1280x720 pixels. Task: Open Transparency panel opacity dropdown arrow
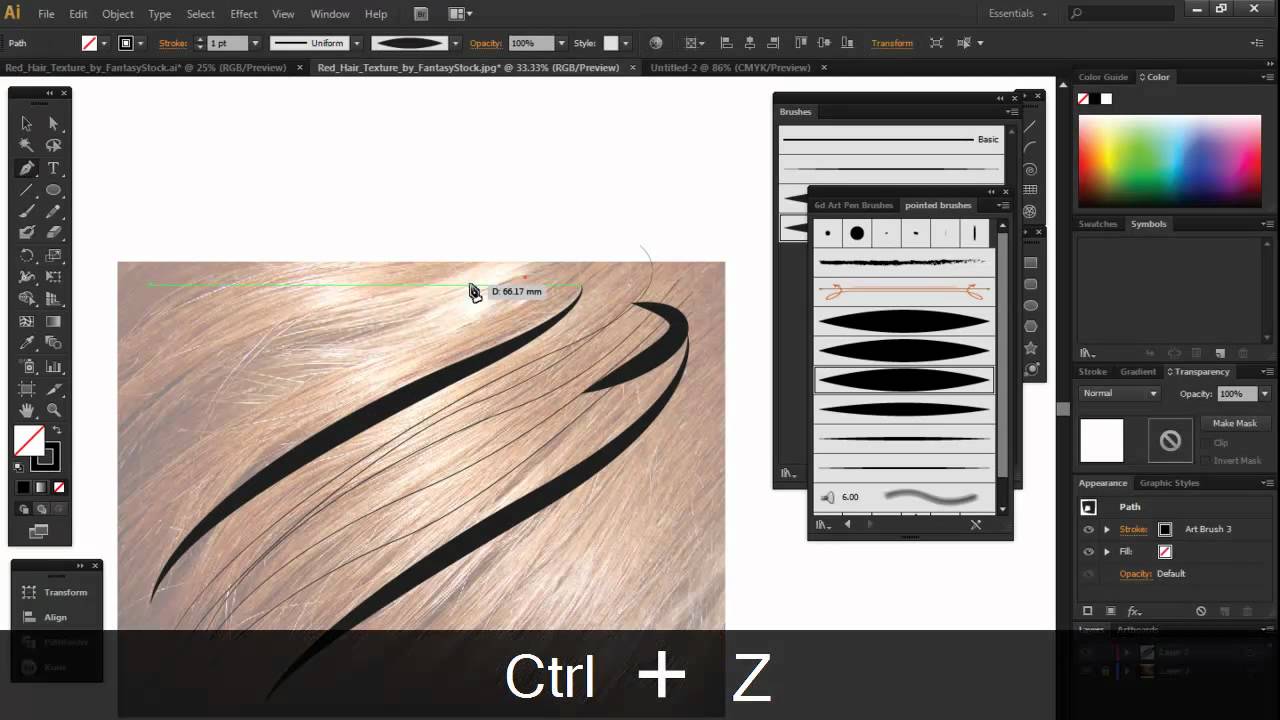[1265, 394]
